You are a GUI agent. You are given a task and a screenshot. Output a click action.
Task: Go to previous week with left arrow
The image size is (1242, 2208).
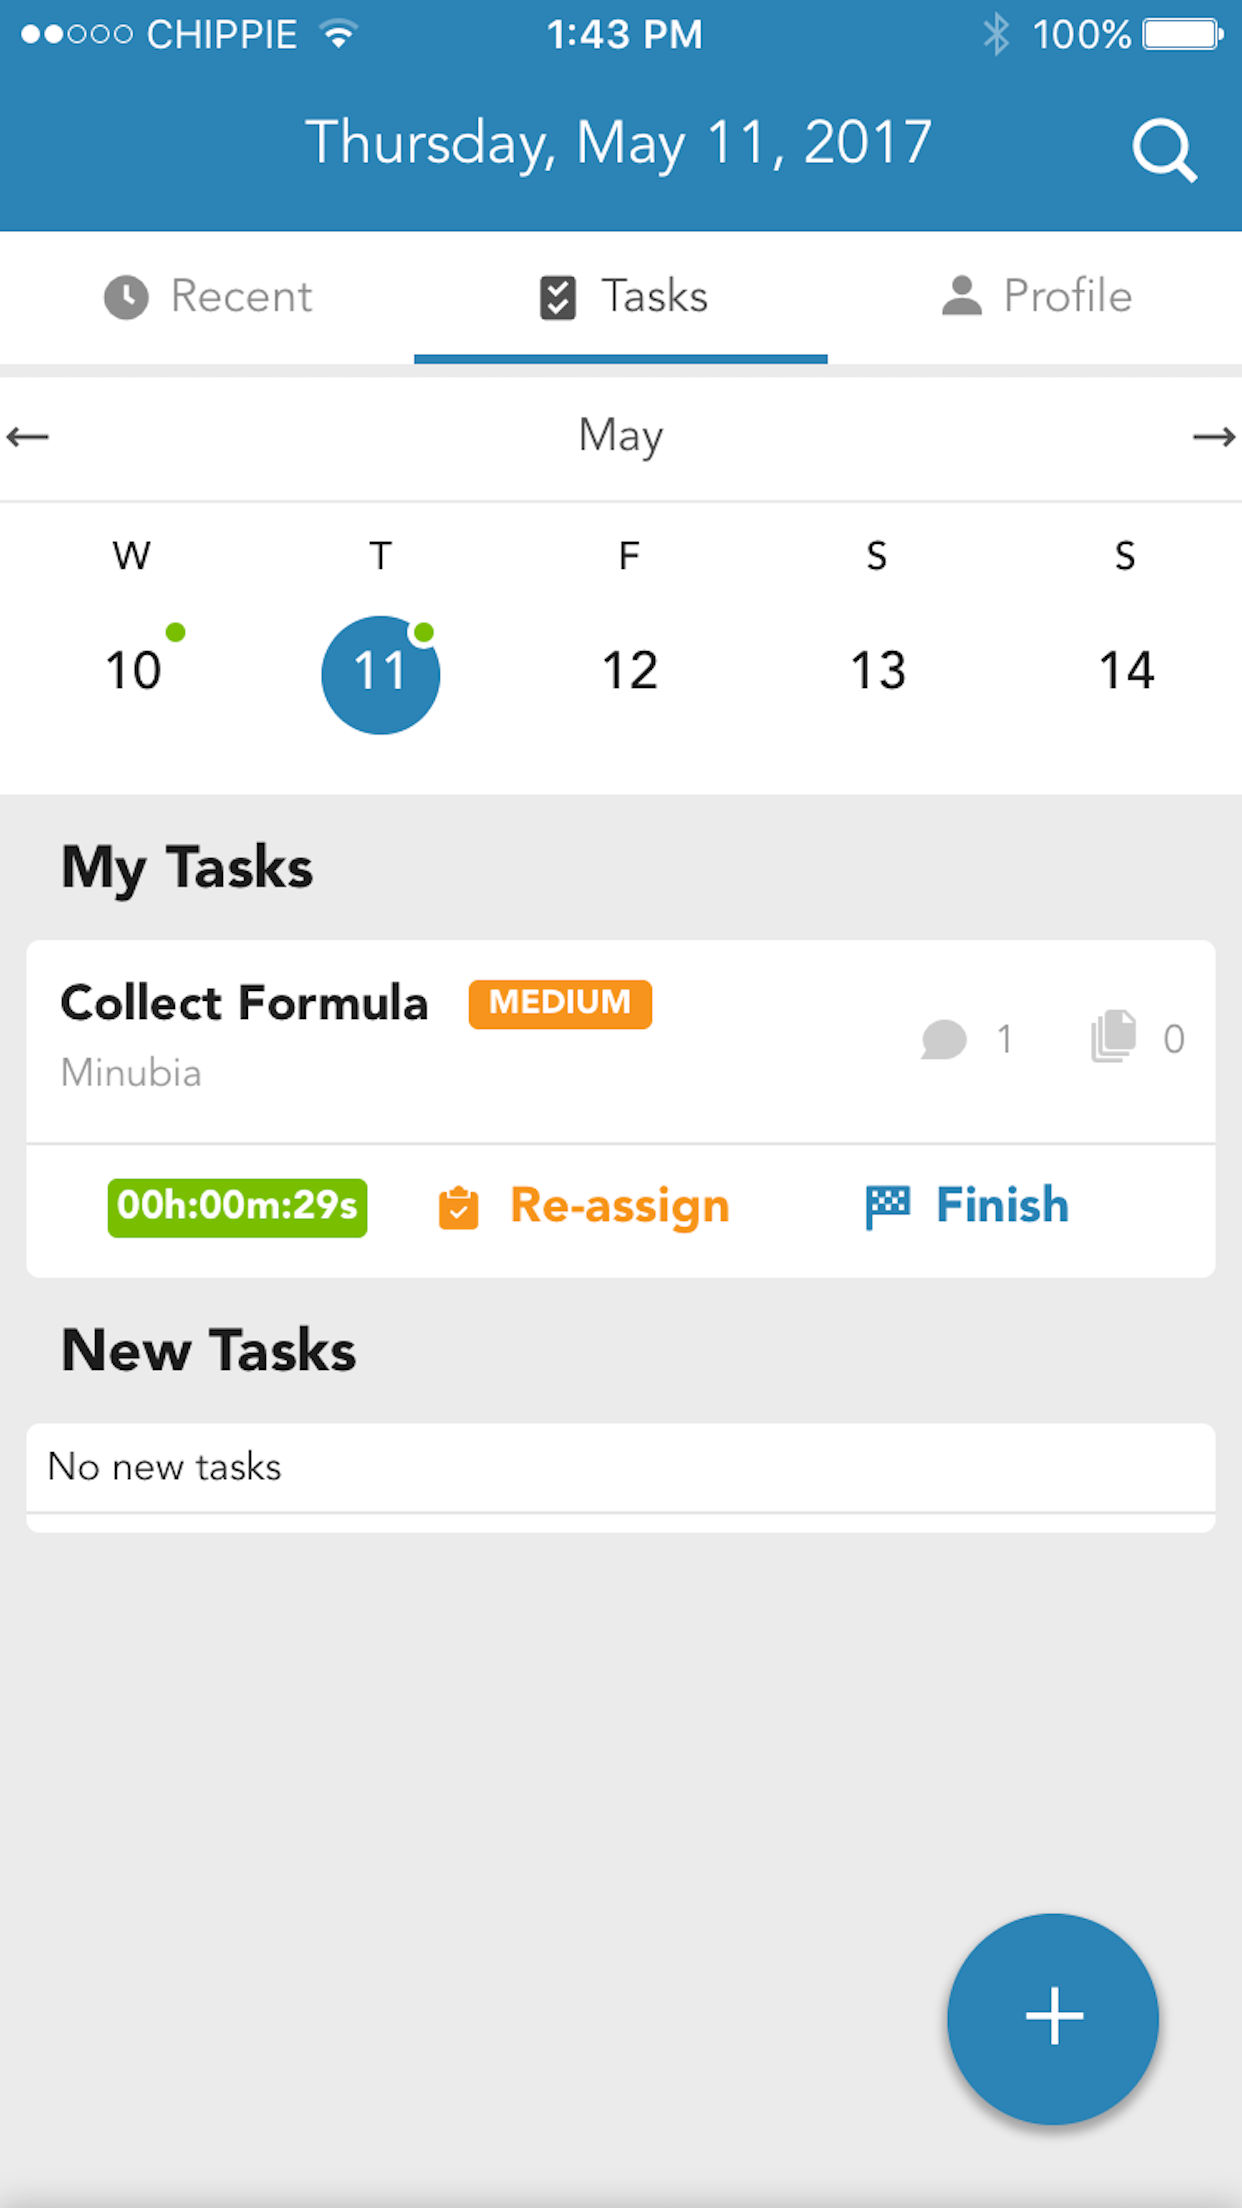click(28, 437)
